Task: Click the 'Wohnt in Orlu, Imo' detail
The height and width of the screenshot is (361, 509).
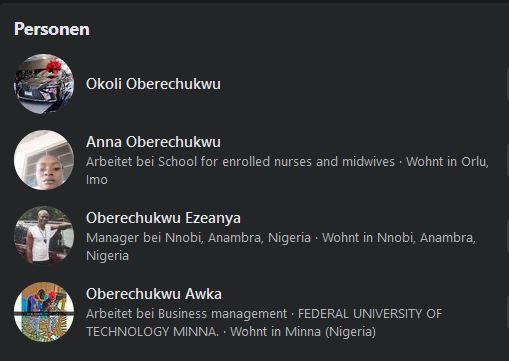Action: (x=287, y=171)
